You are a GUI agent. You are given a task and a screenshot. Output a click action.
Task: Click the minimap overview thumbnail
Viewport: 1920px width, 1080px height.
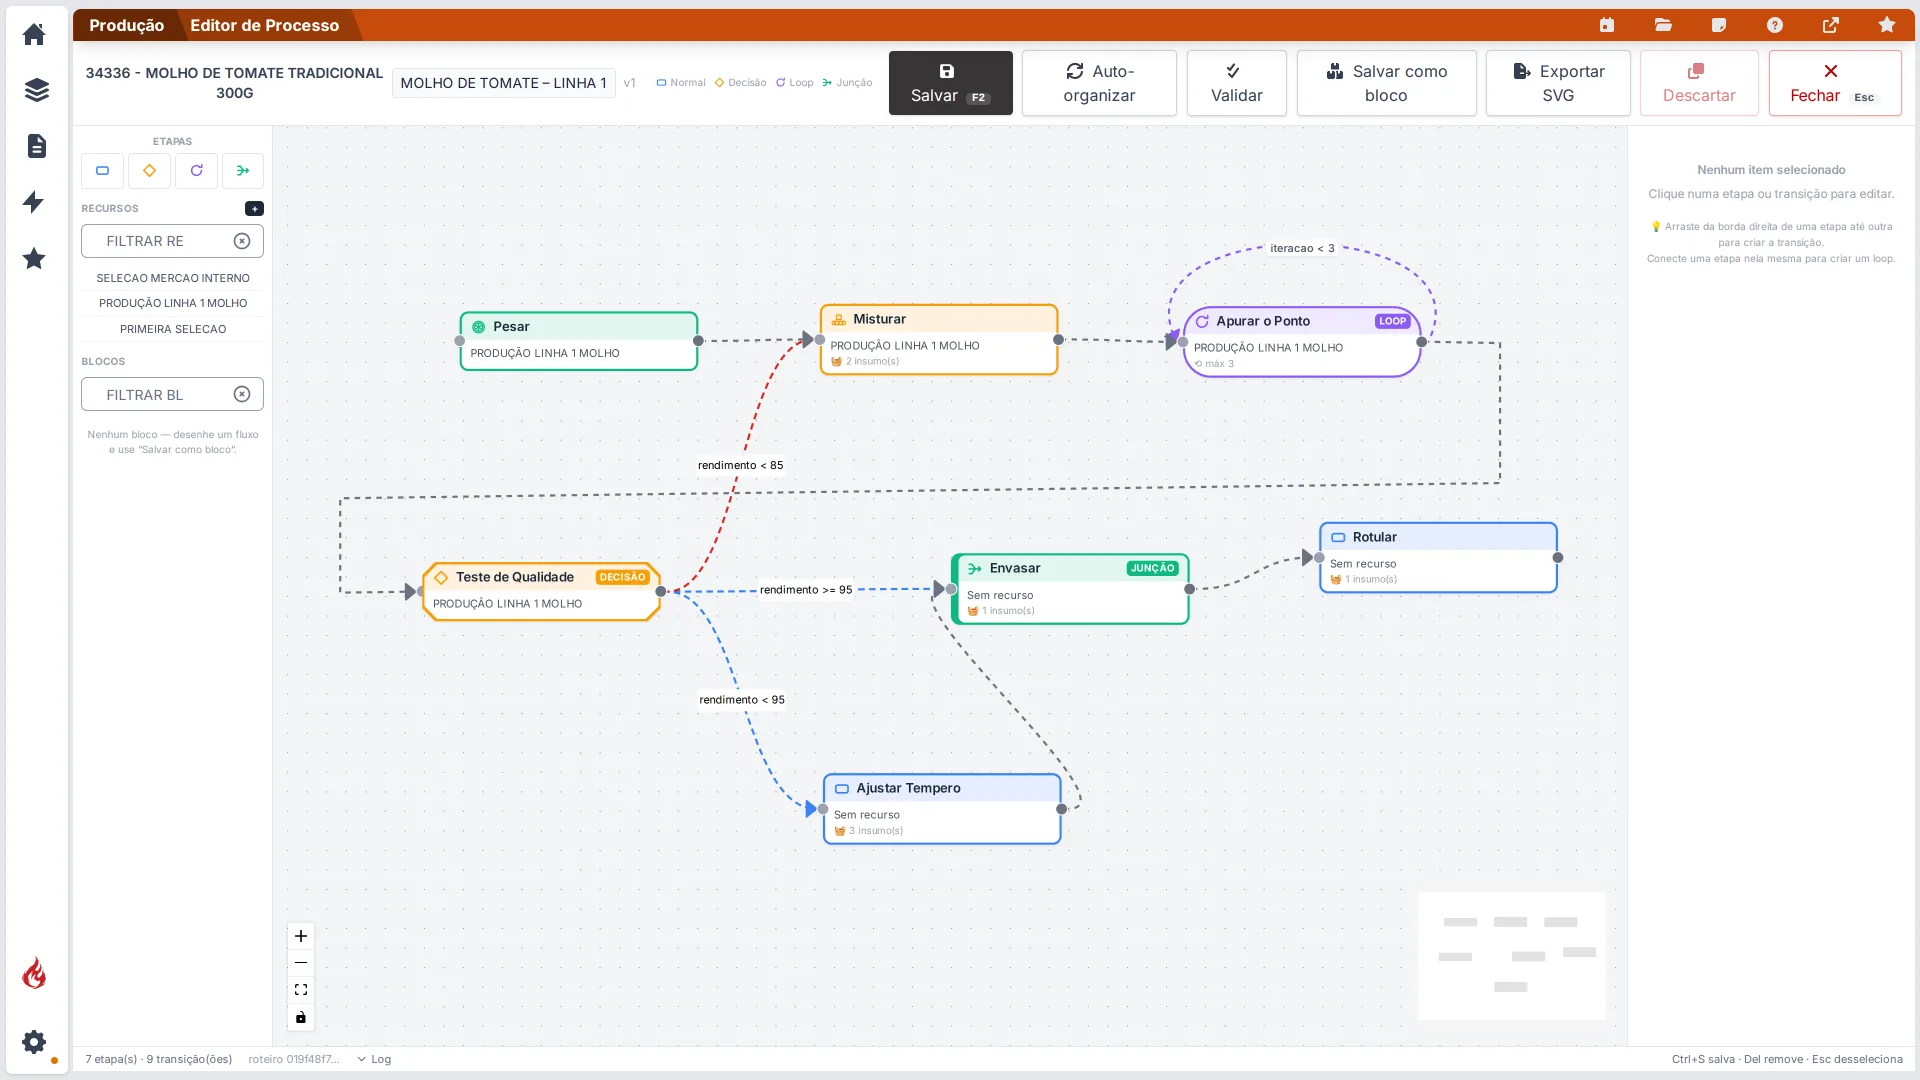pyautogui.click(x=1511, y=955)
